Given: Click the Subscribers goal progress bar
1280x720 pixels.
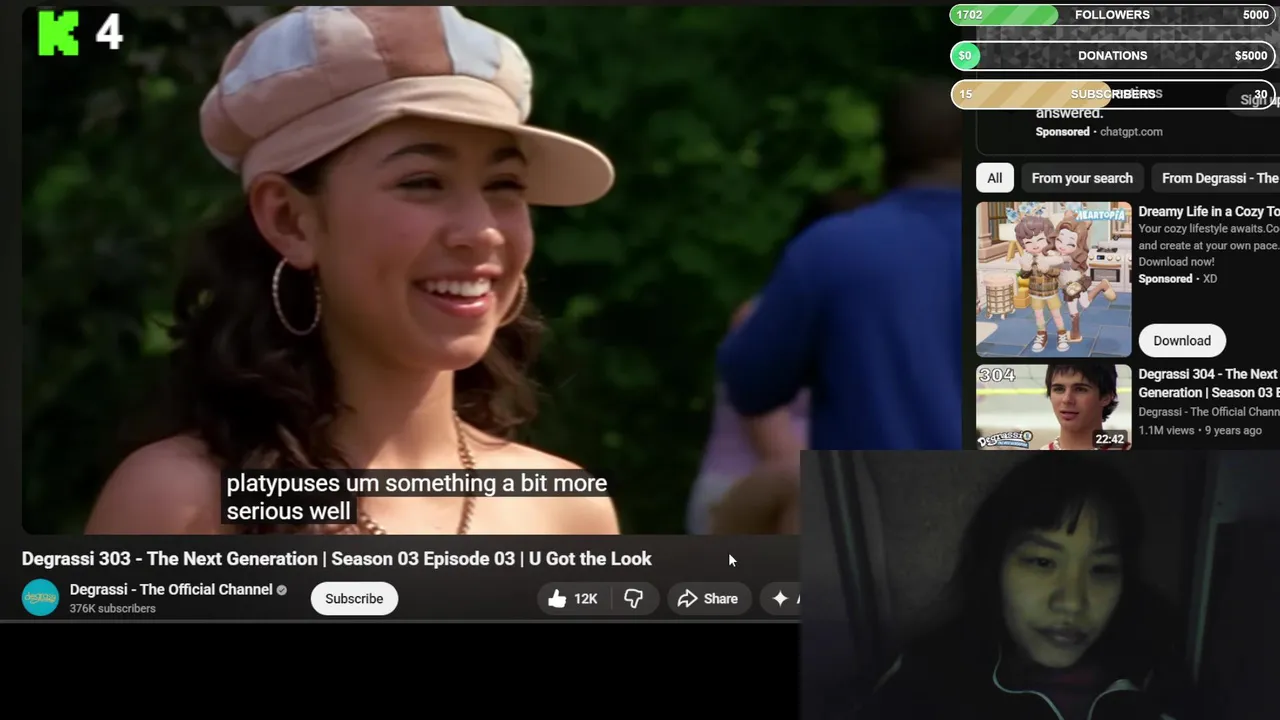Looking at the screenshot, I should pos(1113,94).
